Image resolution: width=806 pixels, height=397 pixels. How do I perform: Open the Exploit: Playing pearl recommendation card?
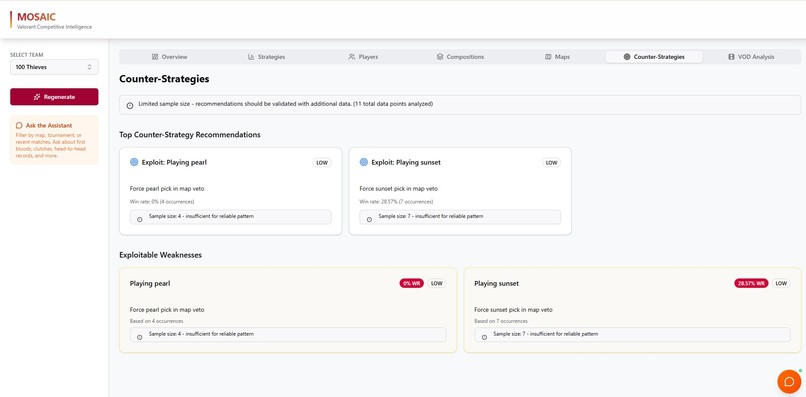point(231,191)
